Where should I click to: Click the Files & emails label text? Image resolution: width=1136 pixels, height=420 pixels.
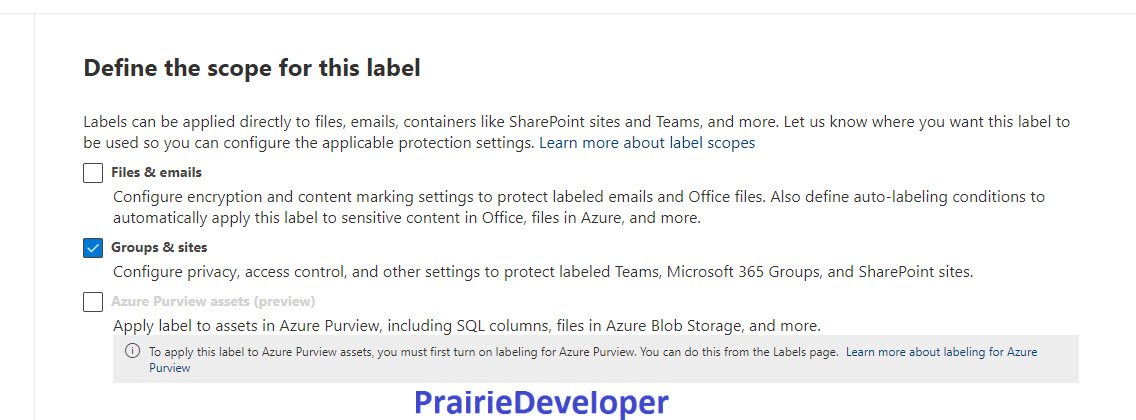[x=156, y=172]
